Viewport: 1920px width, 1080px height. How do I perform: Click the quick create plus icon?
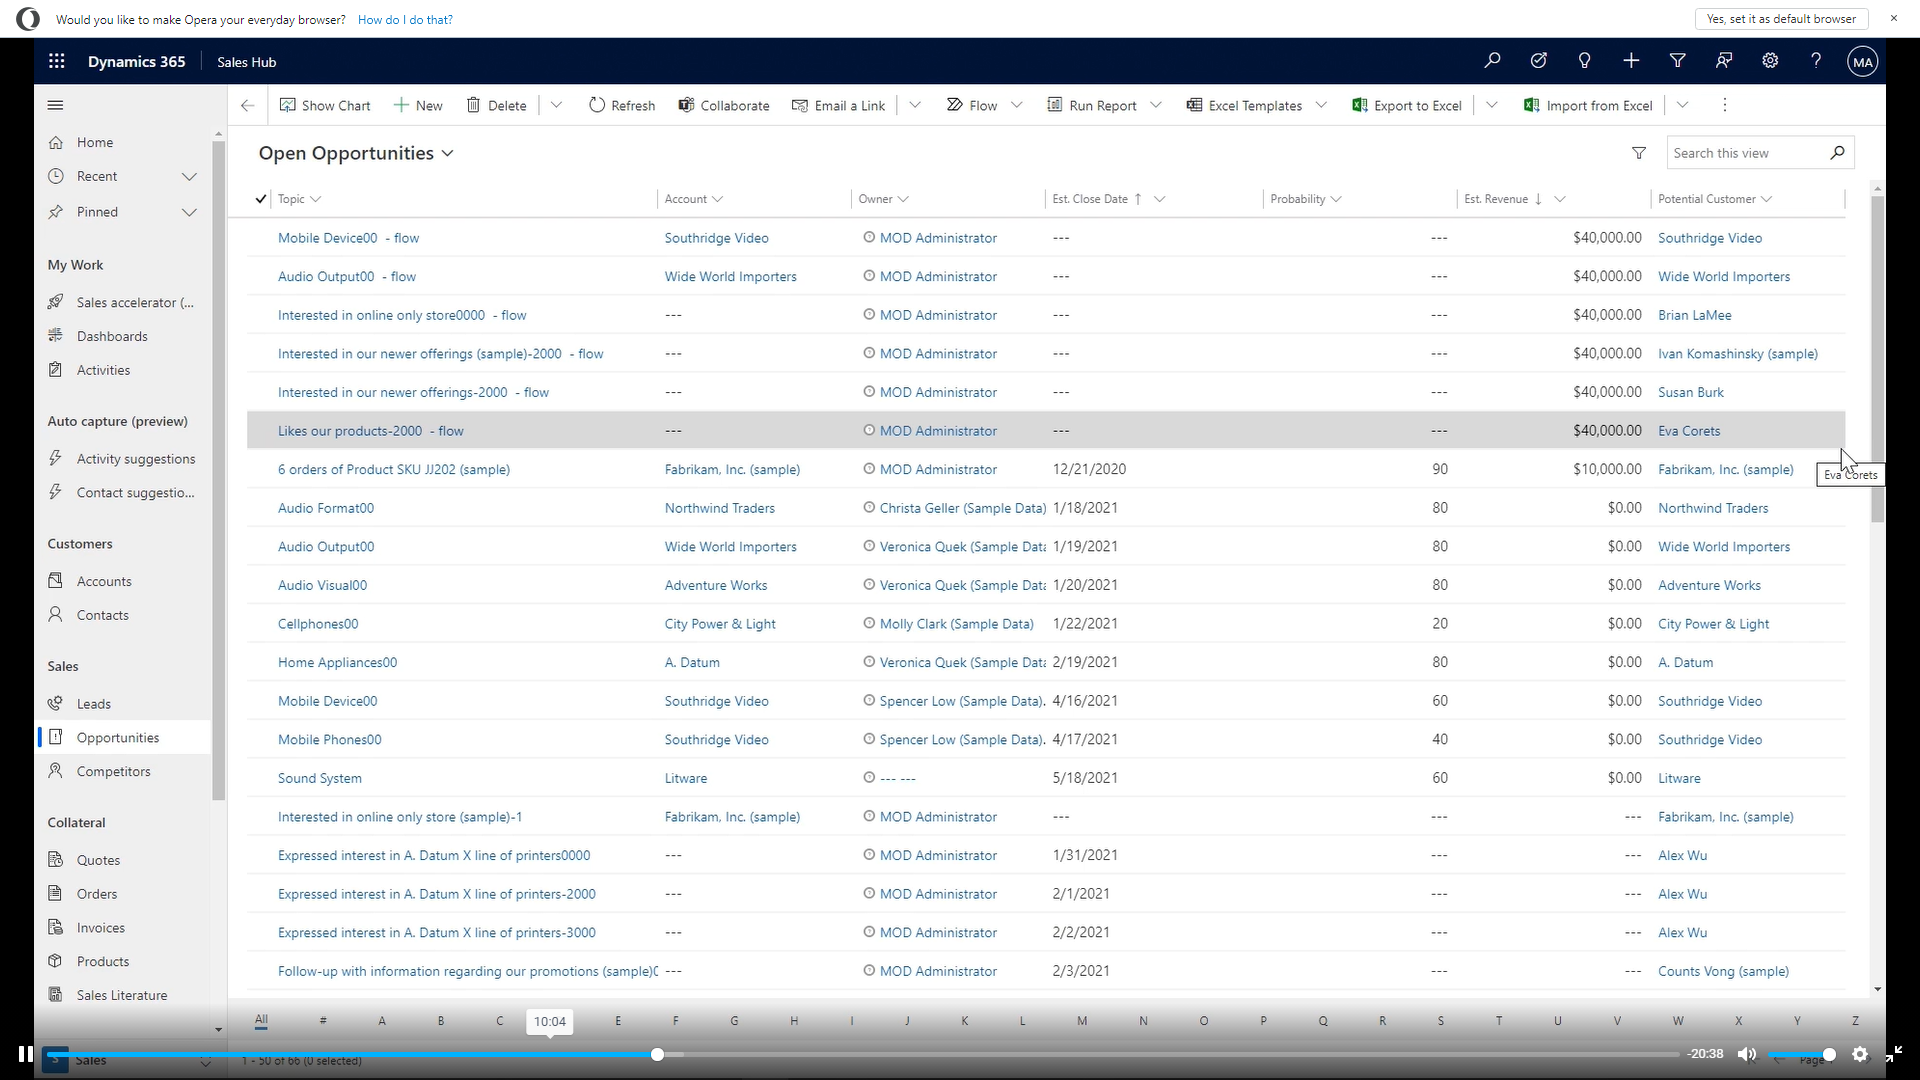(x=1631, y=61)
